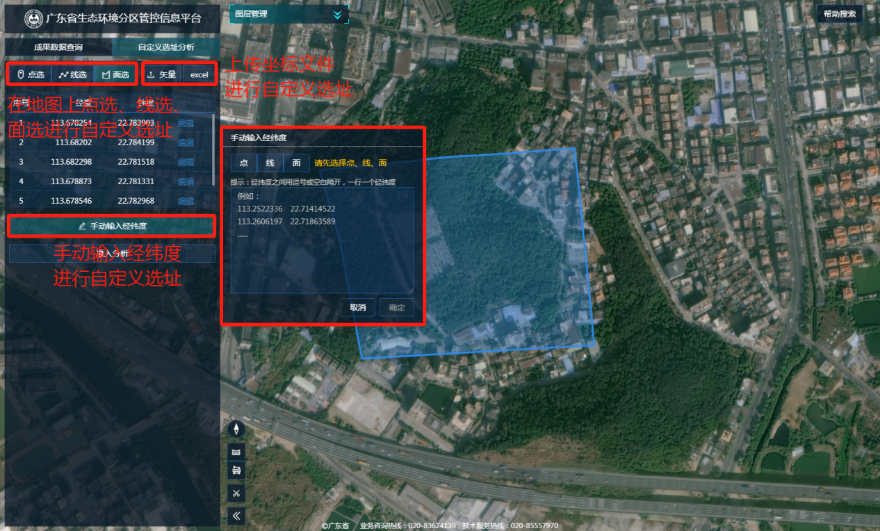
Task: Activate the scissors clip tool
Action: point(237,493)
